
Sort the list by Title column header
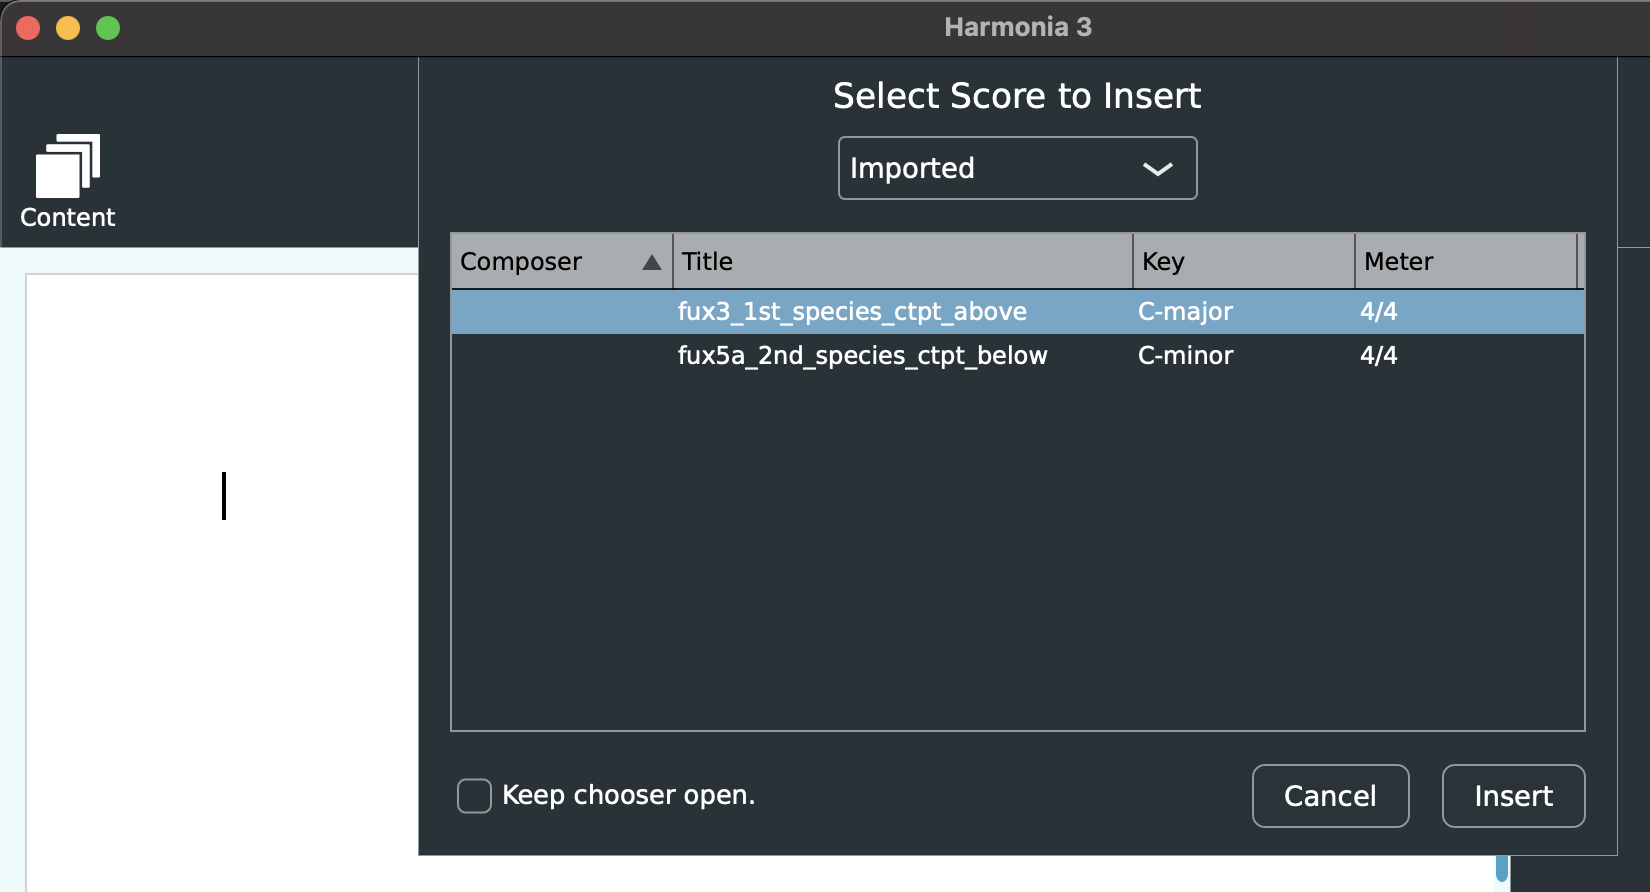900,262
